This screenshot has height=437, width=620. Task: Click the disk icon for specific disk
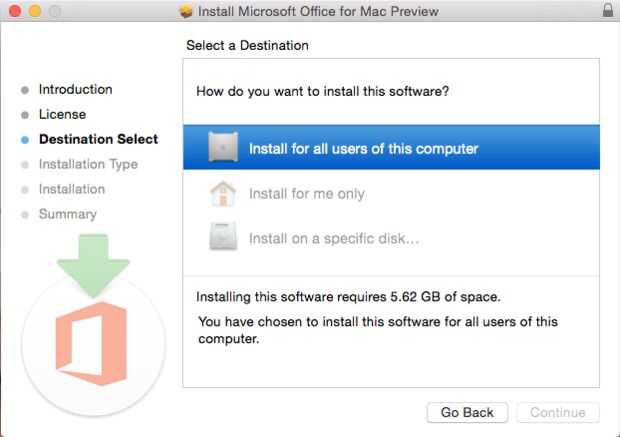pos(223,238)
